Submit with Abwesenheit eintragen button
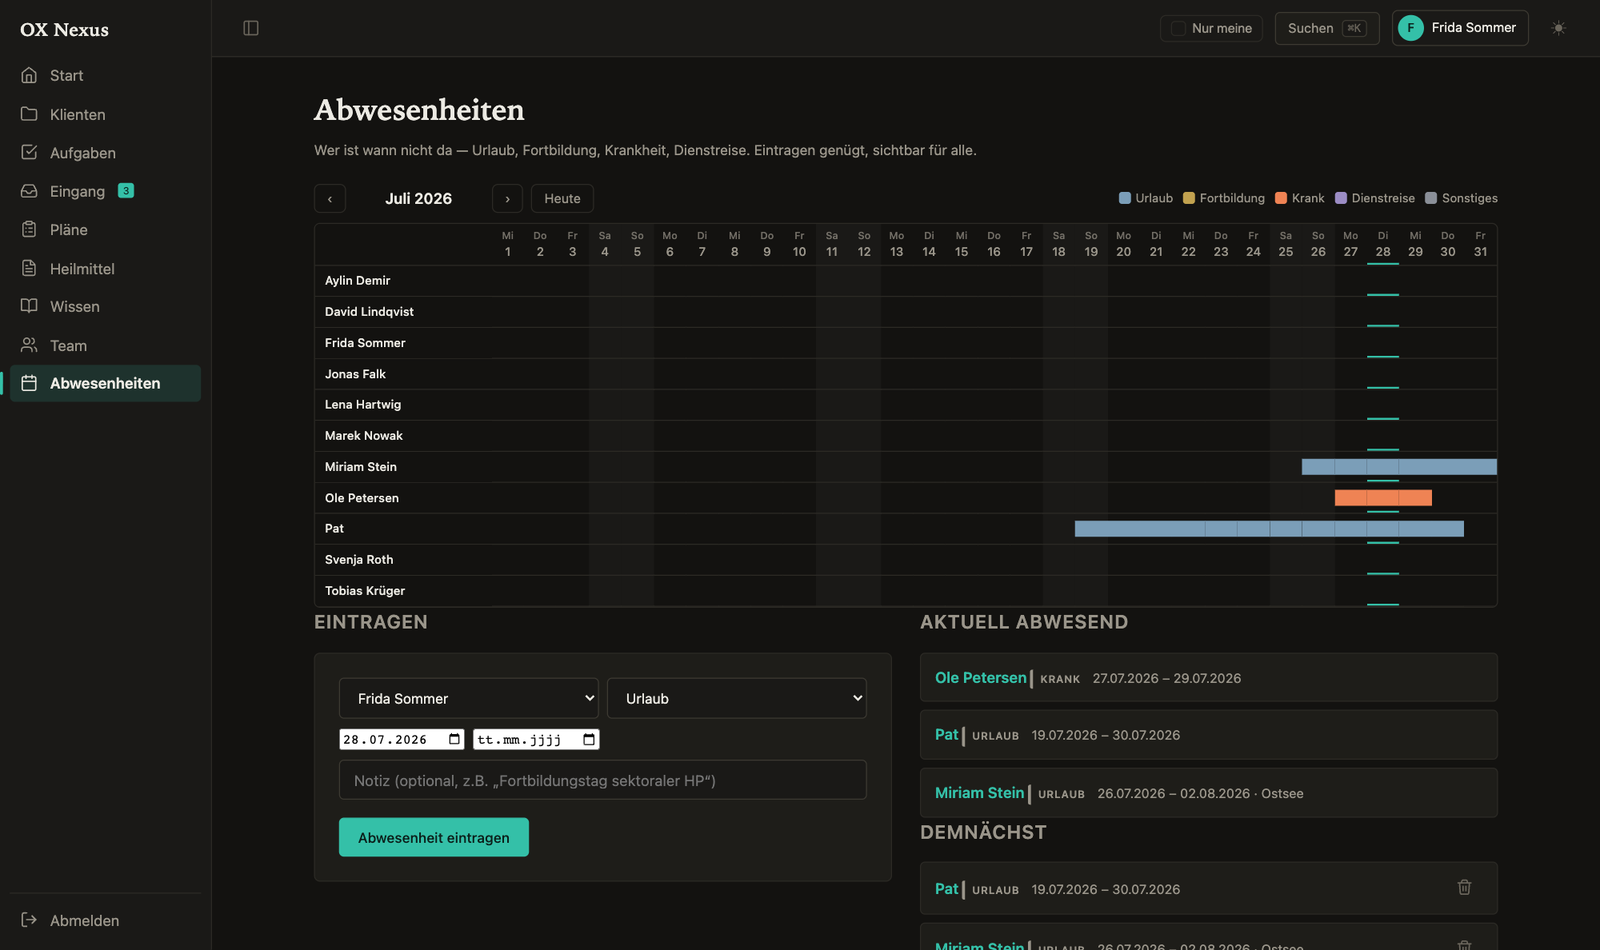 (434, 837)
